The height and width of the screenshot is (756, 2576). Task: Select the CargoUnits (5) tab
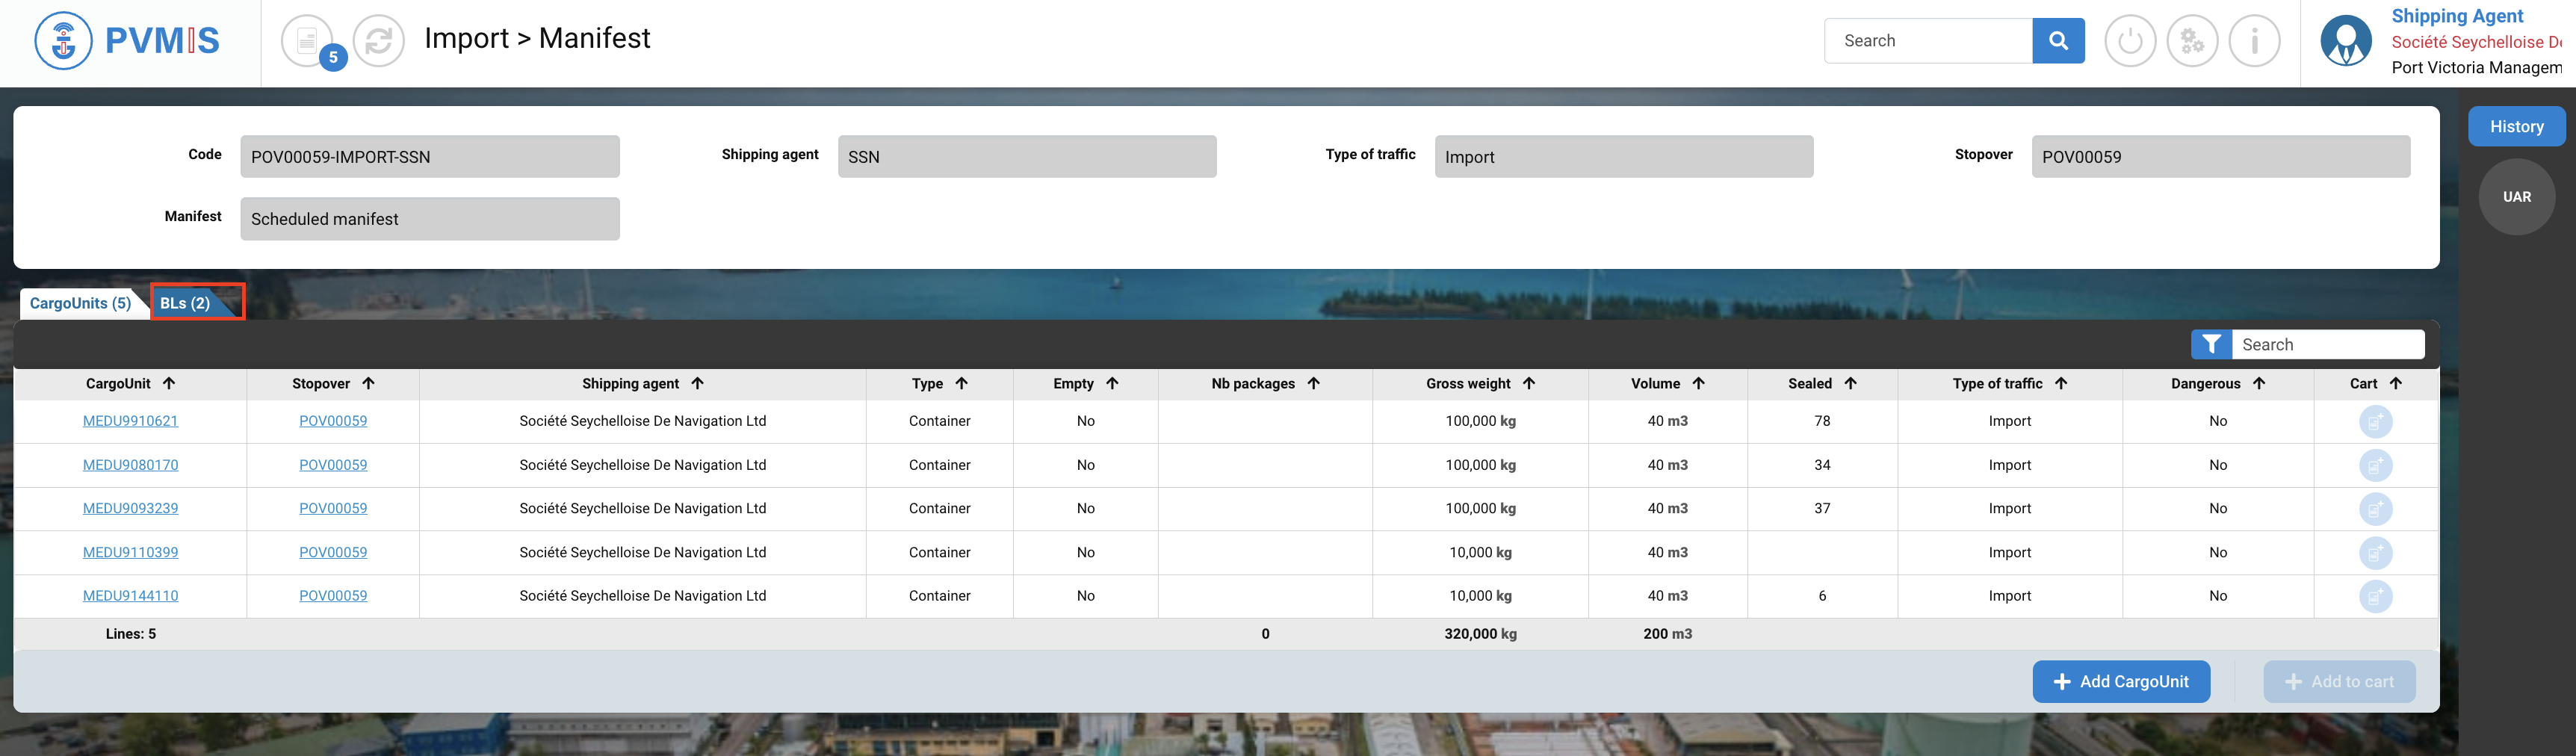point(80,303)
